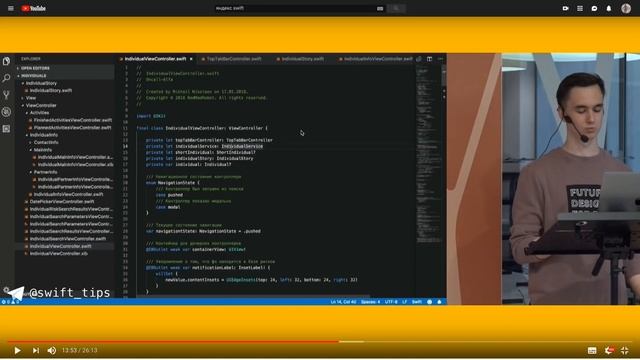Mute the video volume
Image resolution: width=640 pixels, height=360 pixels.
point(52,350)
